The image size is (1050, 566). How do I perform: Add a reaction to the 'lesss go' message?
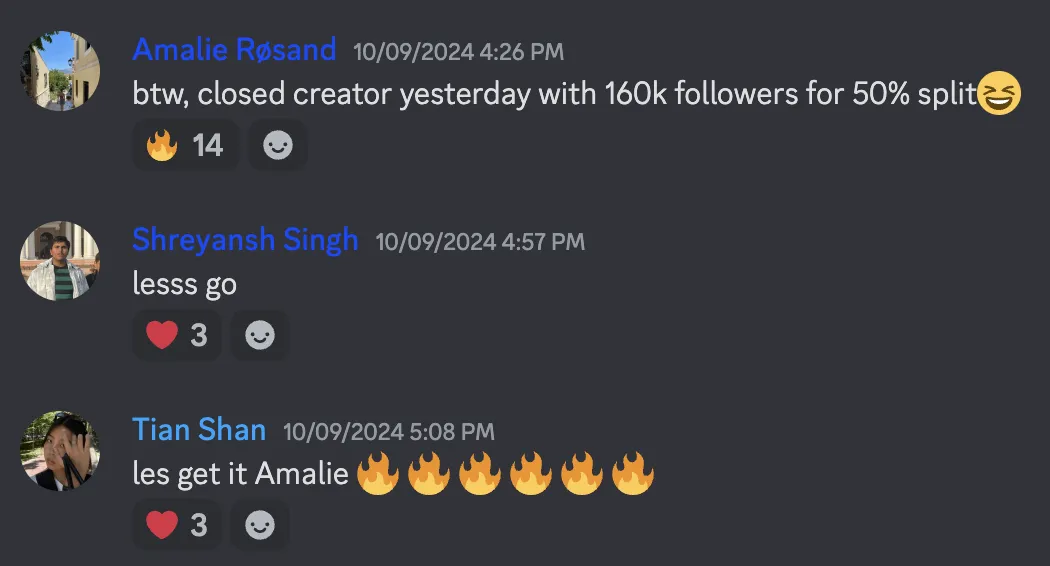260,335
